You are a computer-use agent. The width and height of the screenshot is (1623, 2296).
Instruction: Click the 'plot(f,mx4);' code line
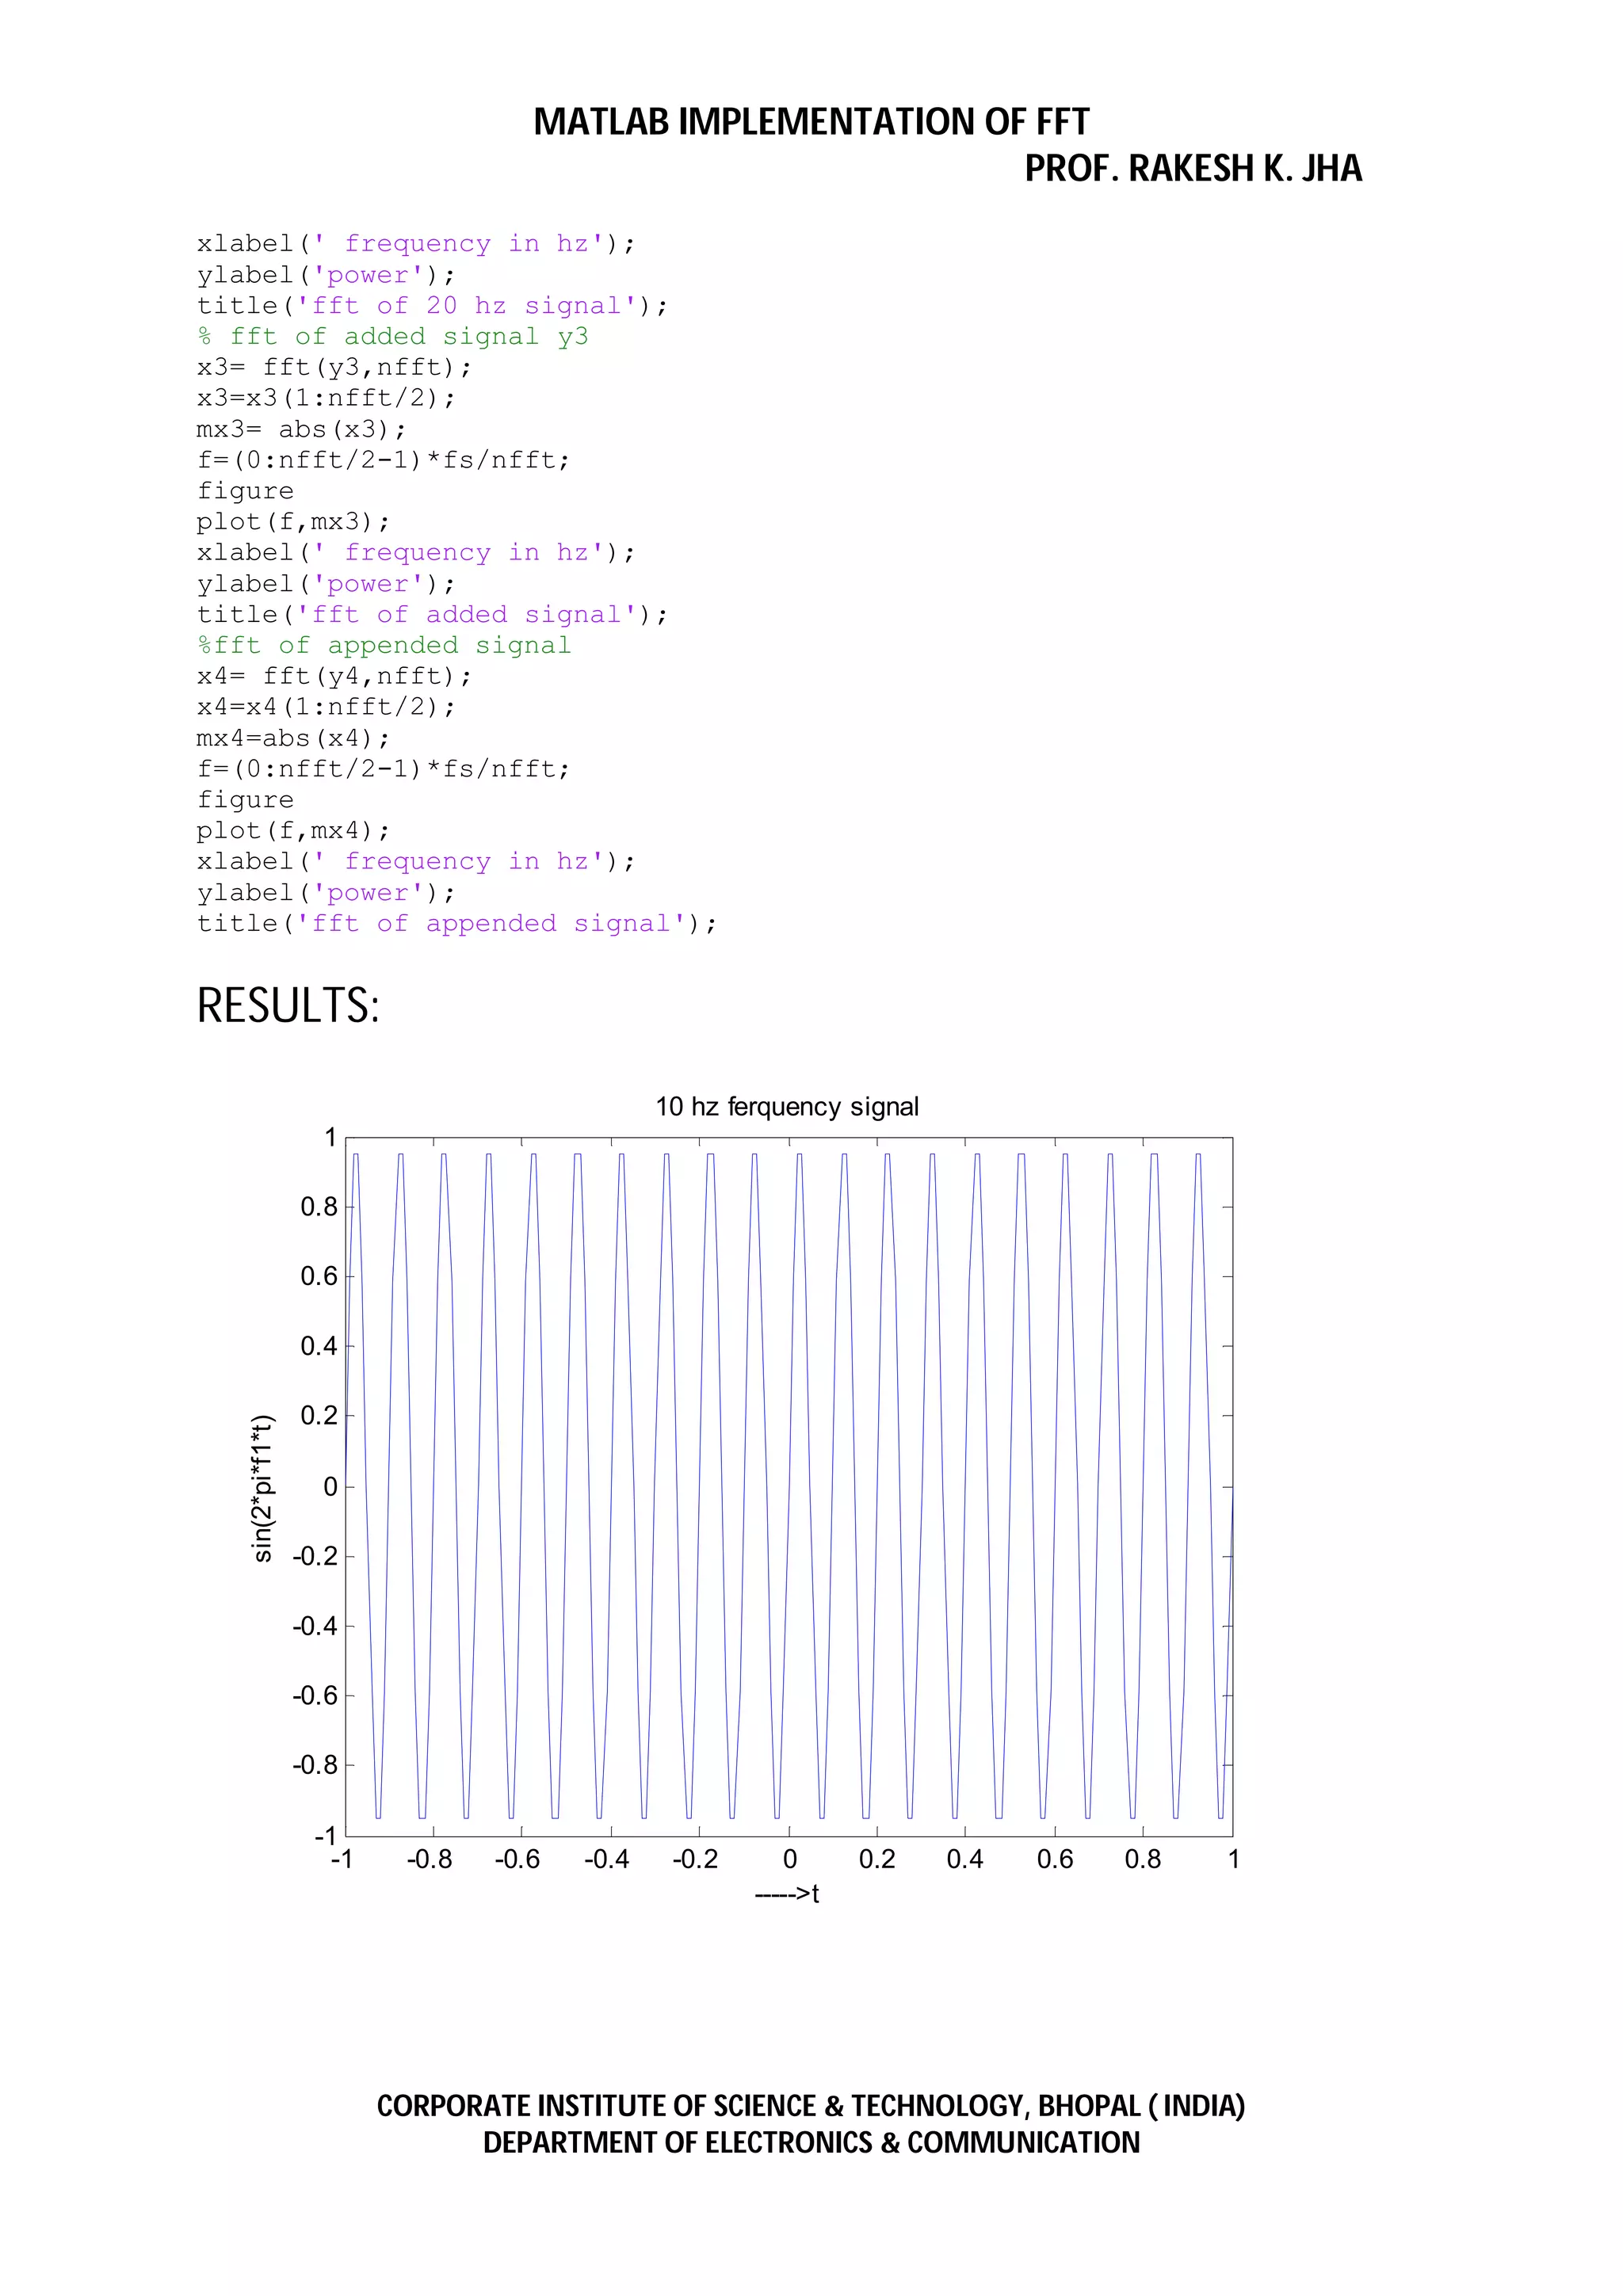click(x=293, y=830)
